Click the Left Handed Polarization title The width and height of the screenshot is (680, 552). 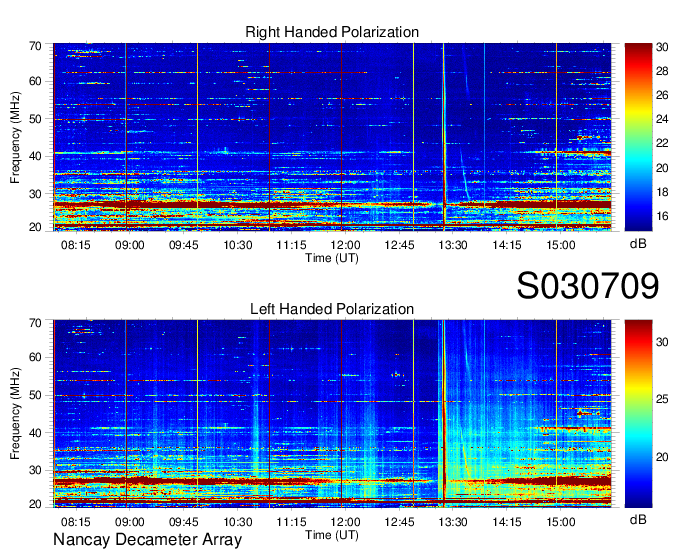pos(332,309)
